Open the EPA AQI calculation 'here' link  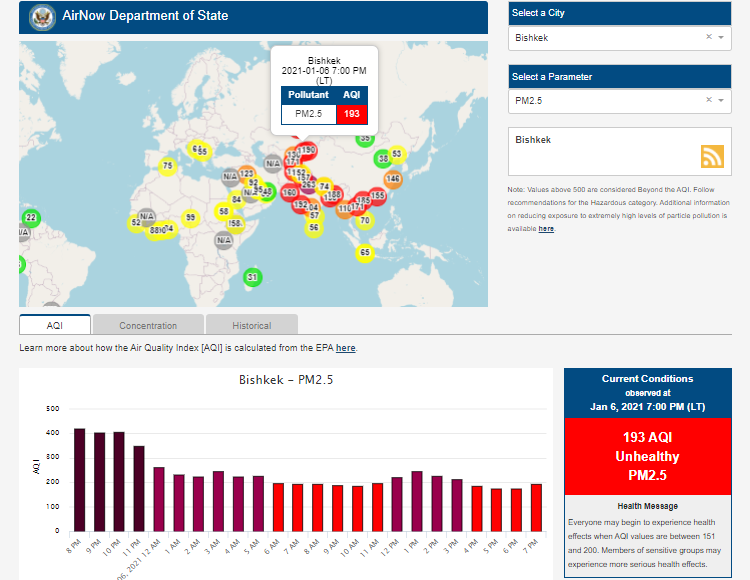tap(345, 348)
